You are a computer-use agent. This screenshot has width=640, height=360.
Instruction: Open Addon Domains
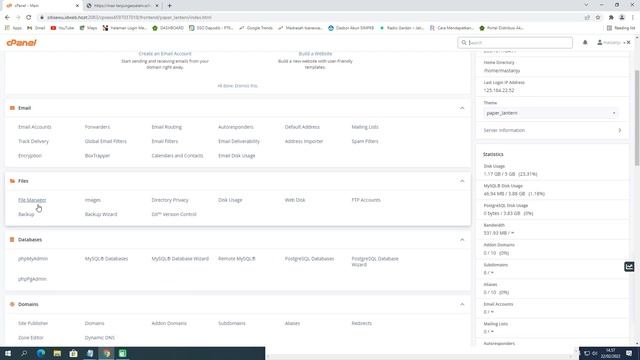point(169,323)
